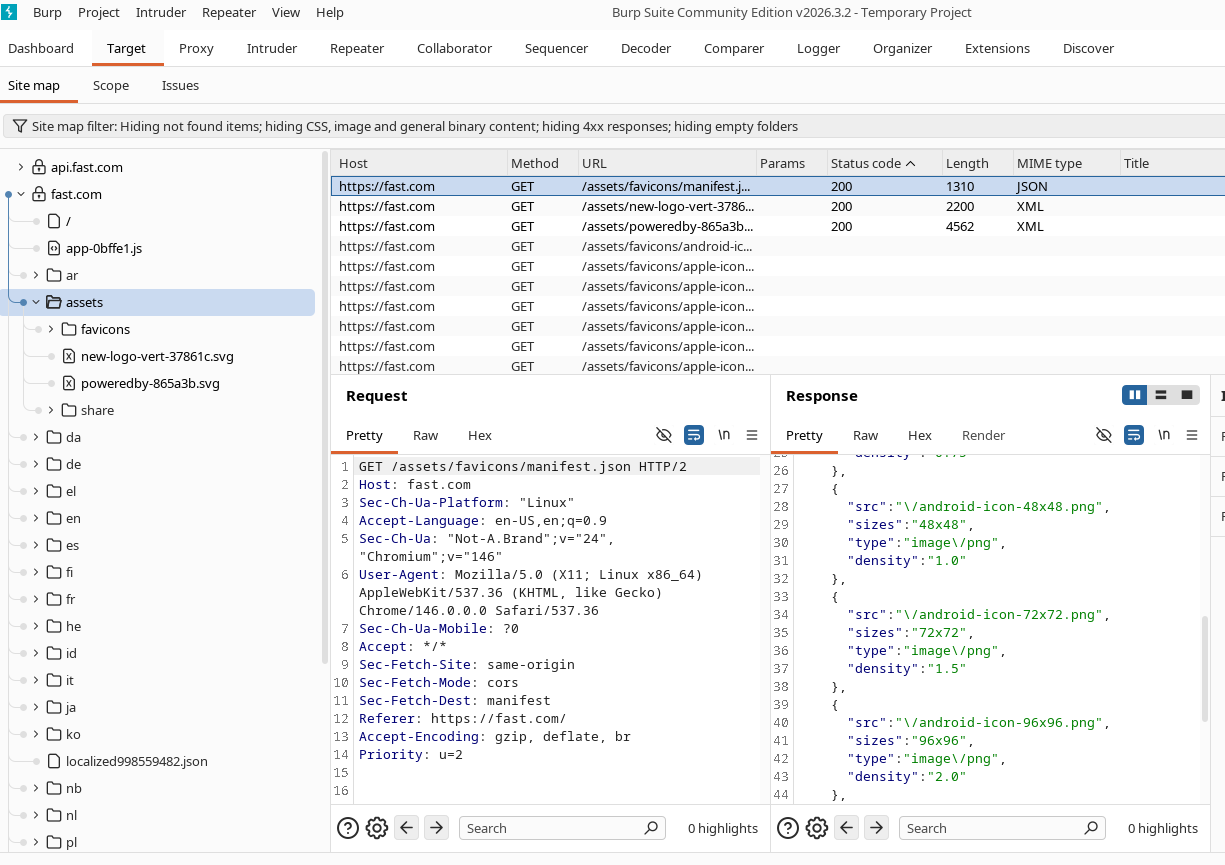Switch to the top/bottom stacked layout button
Image resolution: width=1225 pixels, height=865 pixels.
coord(1161,395)
